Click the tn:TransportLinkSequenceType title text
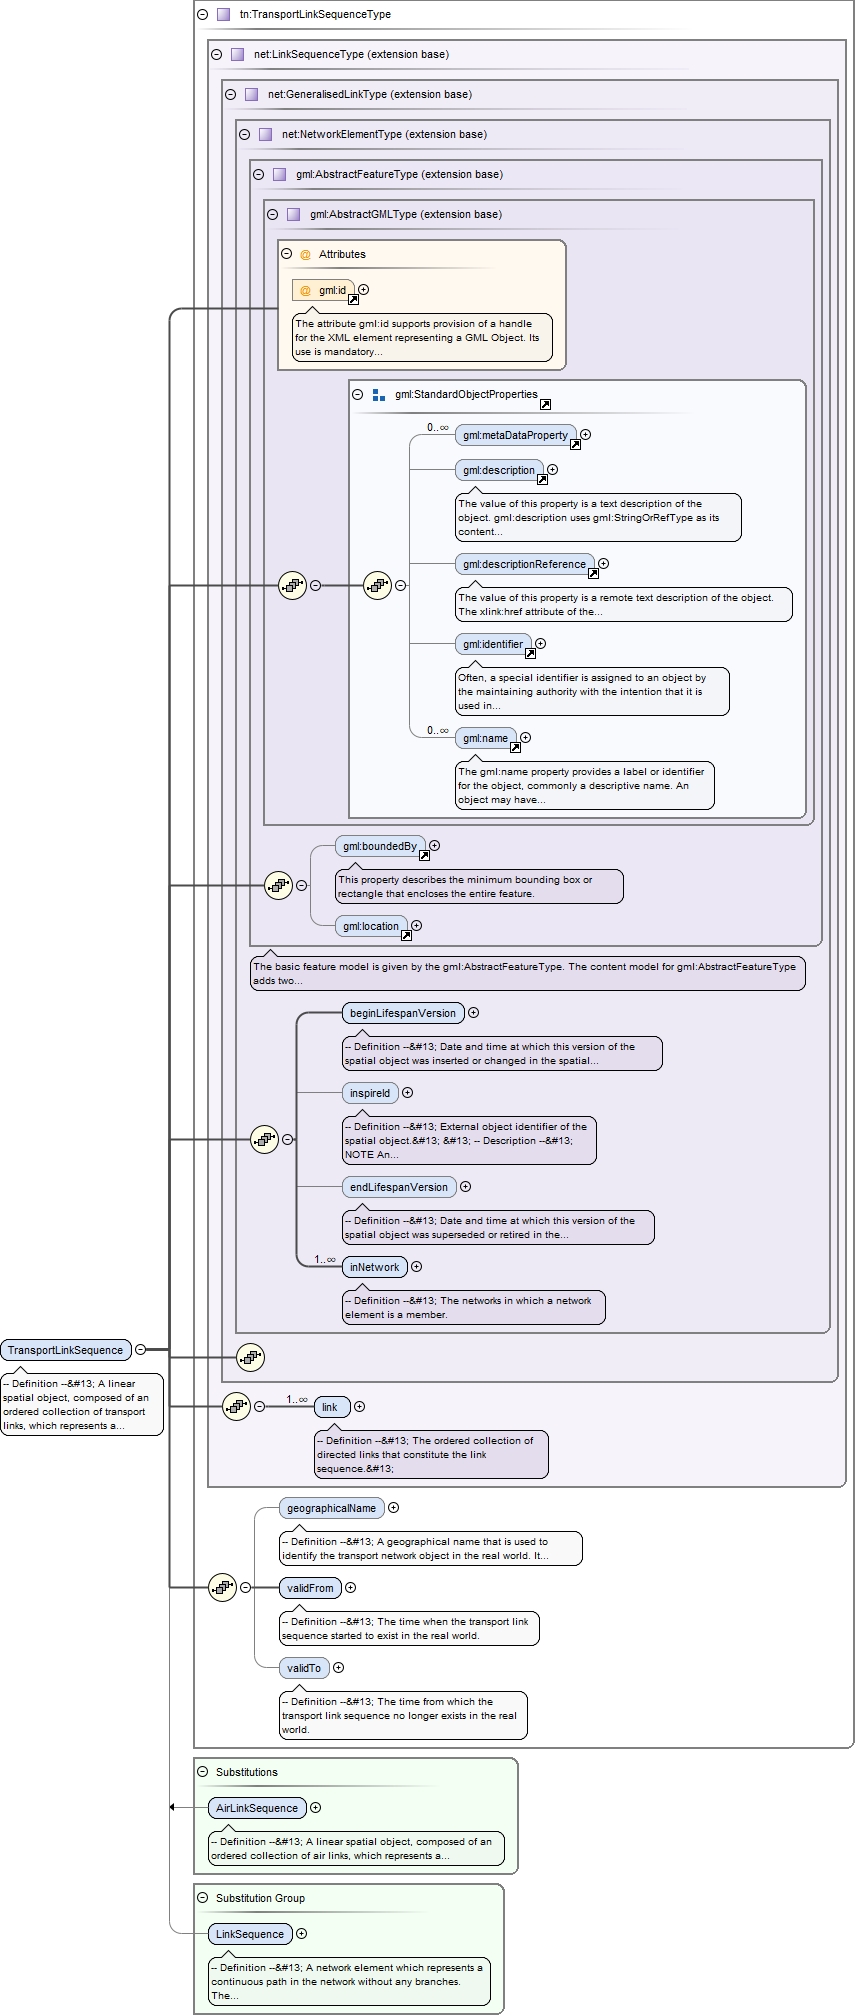This screenshot has height=2016, width=856. point(315,15)
